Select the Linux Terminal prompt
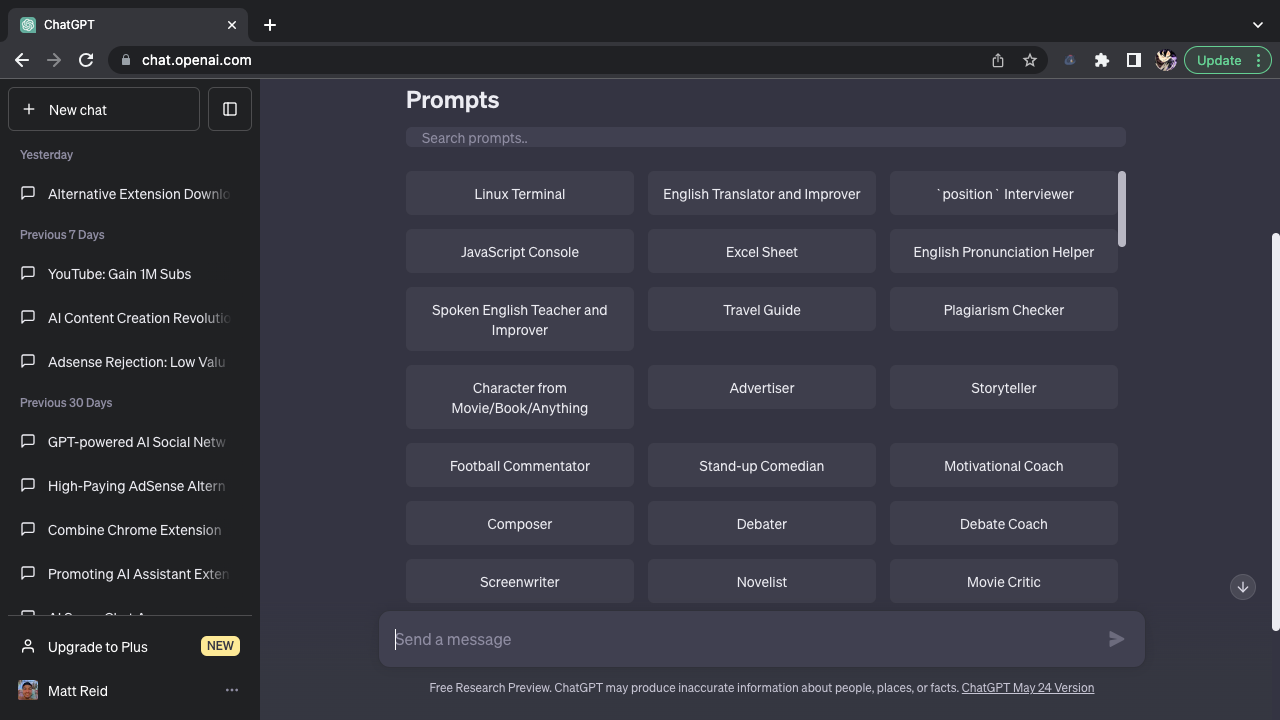1280x720 pixels. 520,193
